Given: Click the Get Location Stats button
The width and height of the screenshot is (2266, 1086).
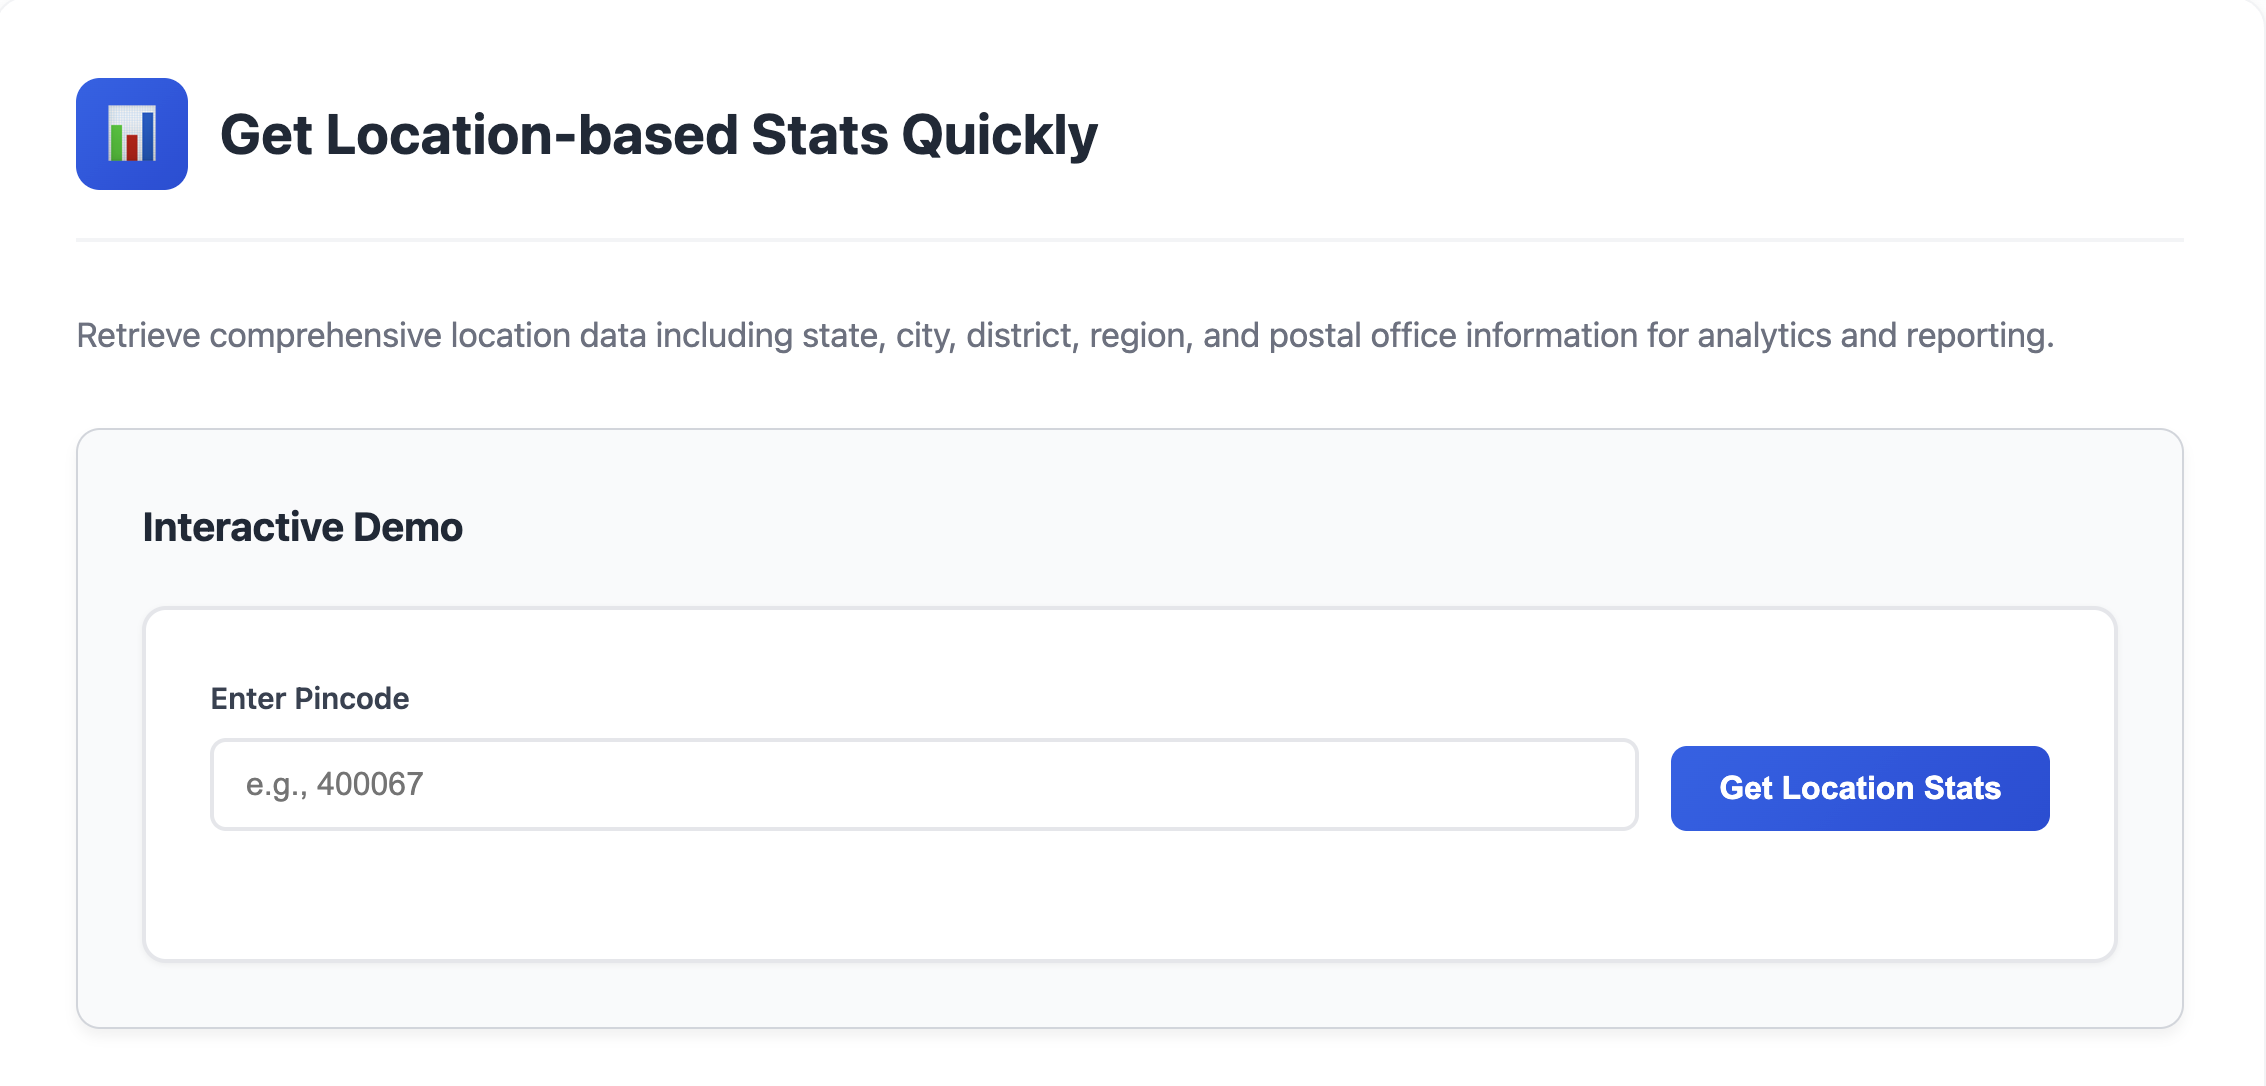Looking at the screenshot, I should coord(1859,788).
